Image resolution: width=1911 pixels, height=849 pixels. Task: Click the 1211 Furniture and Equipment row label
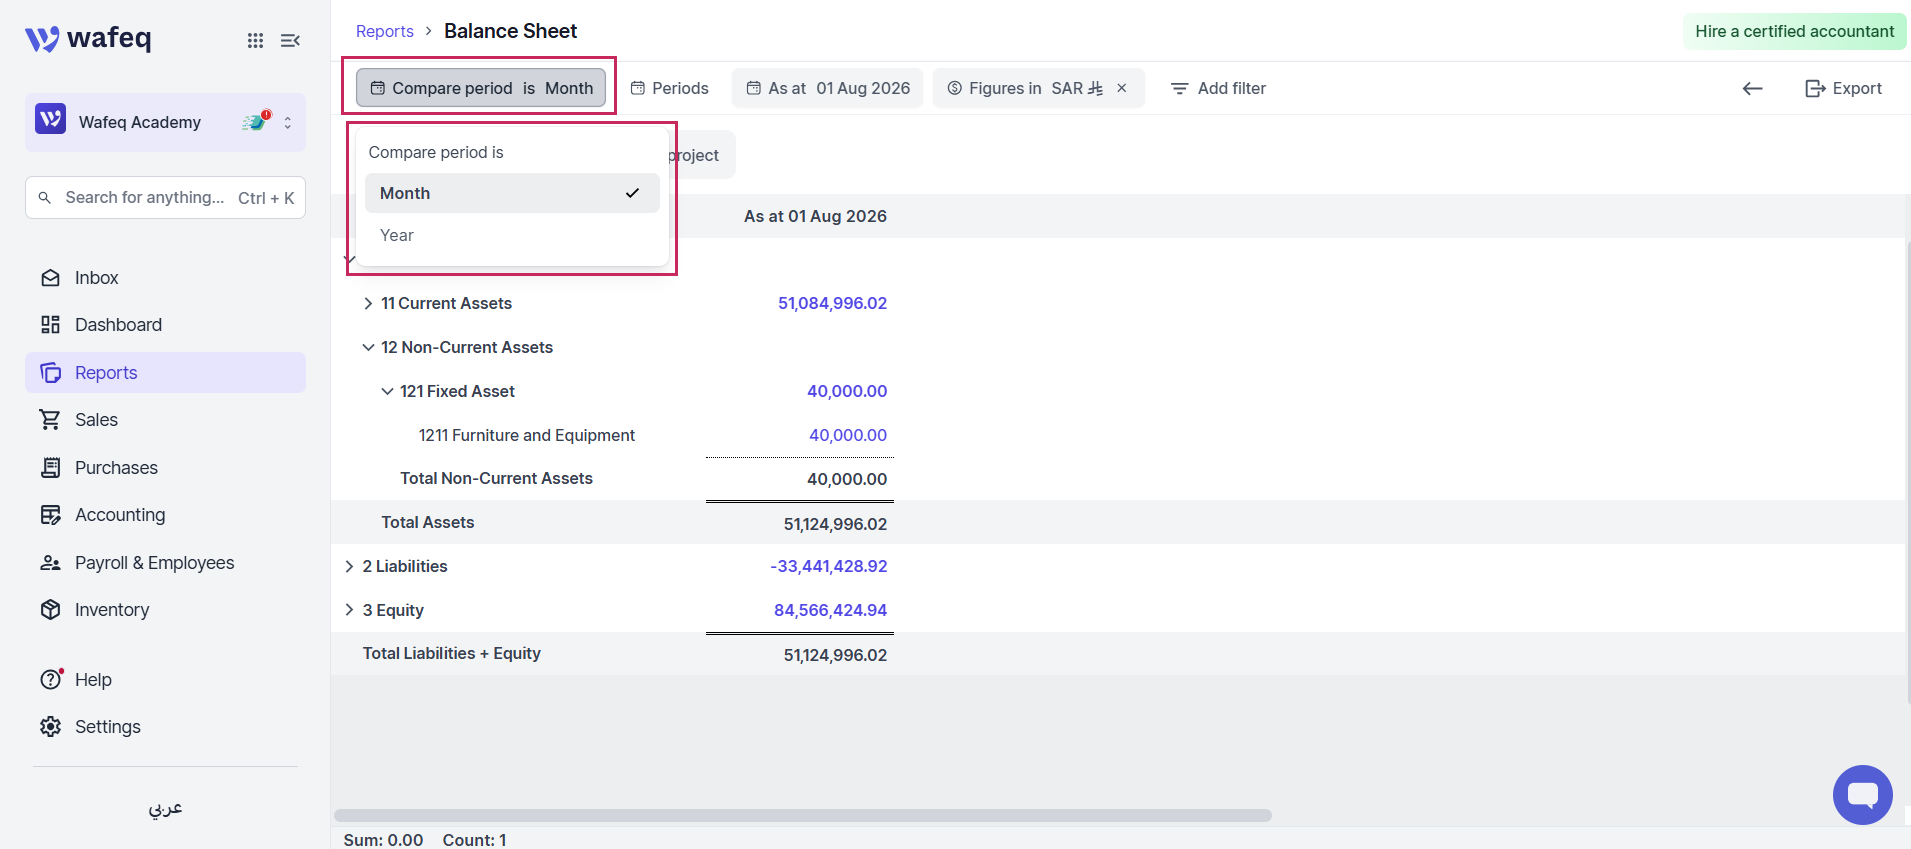[527, 435]
